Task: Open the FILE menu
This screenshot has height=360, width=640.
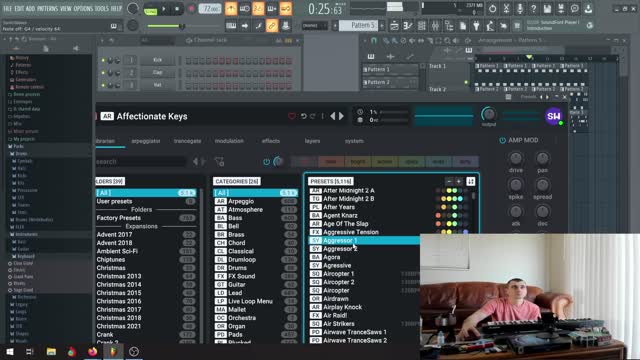Action: 7,9
